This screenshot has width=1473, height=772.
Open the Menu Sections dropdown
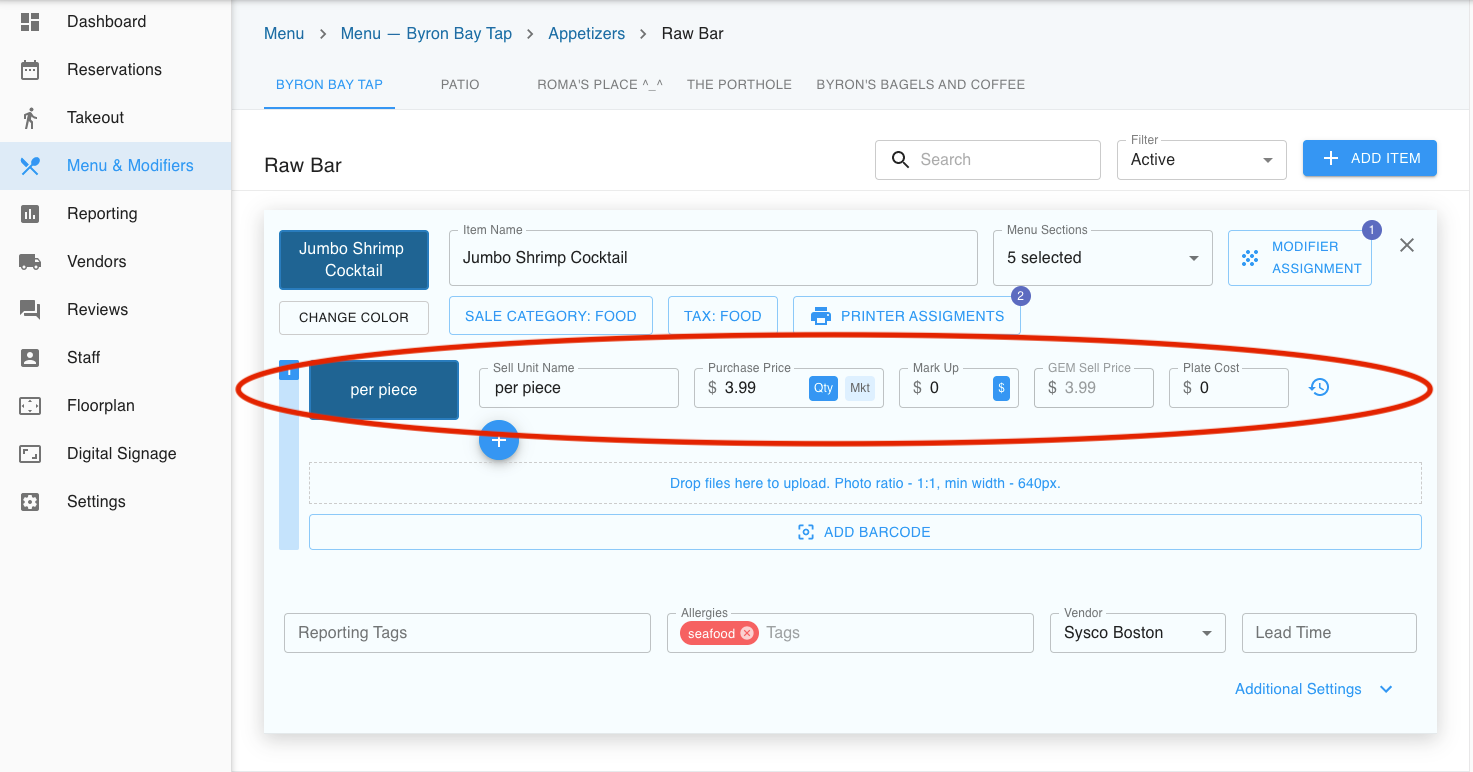[x=1102, y=258]
